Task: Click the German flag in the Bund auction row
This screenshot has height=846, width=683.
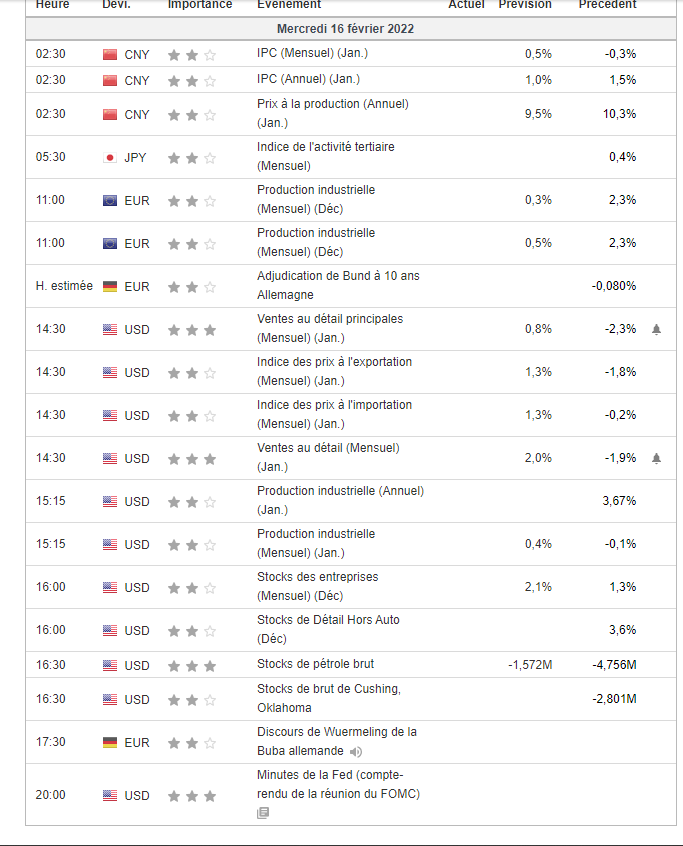Action: pyautogui.click(x=110, y=286)
